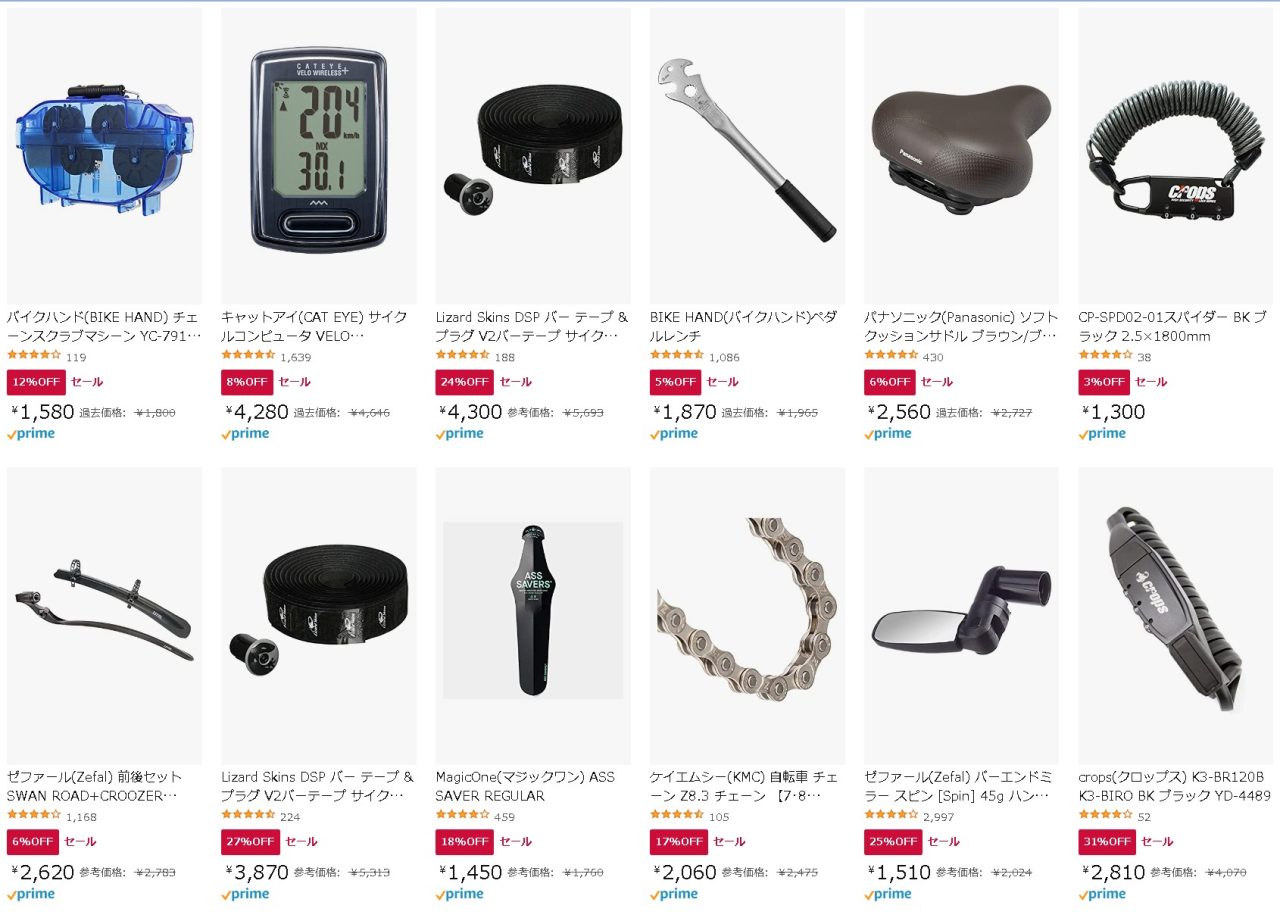Click the MagicOne ASS SAVER REGULAR title
Image resolution: width=1280 pixels, height=921 pixels.
525,786
